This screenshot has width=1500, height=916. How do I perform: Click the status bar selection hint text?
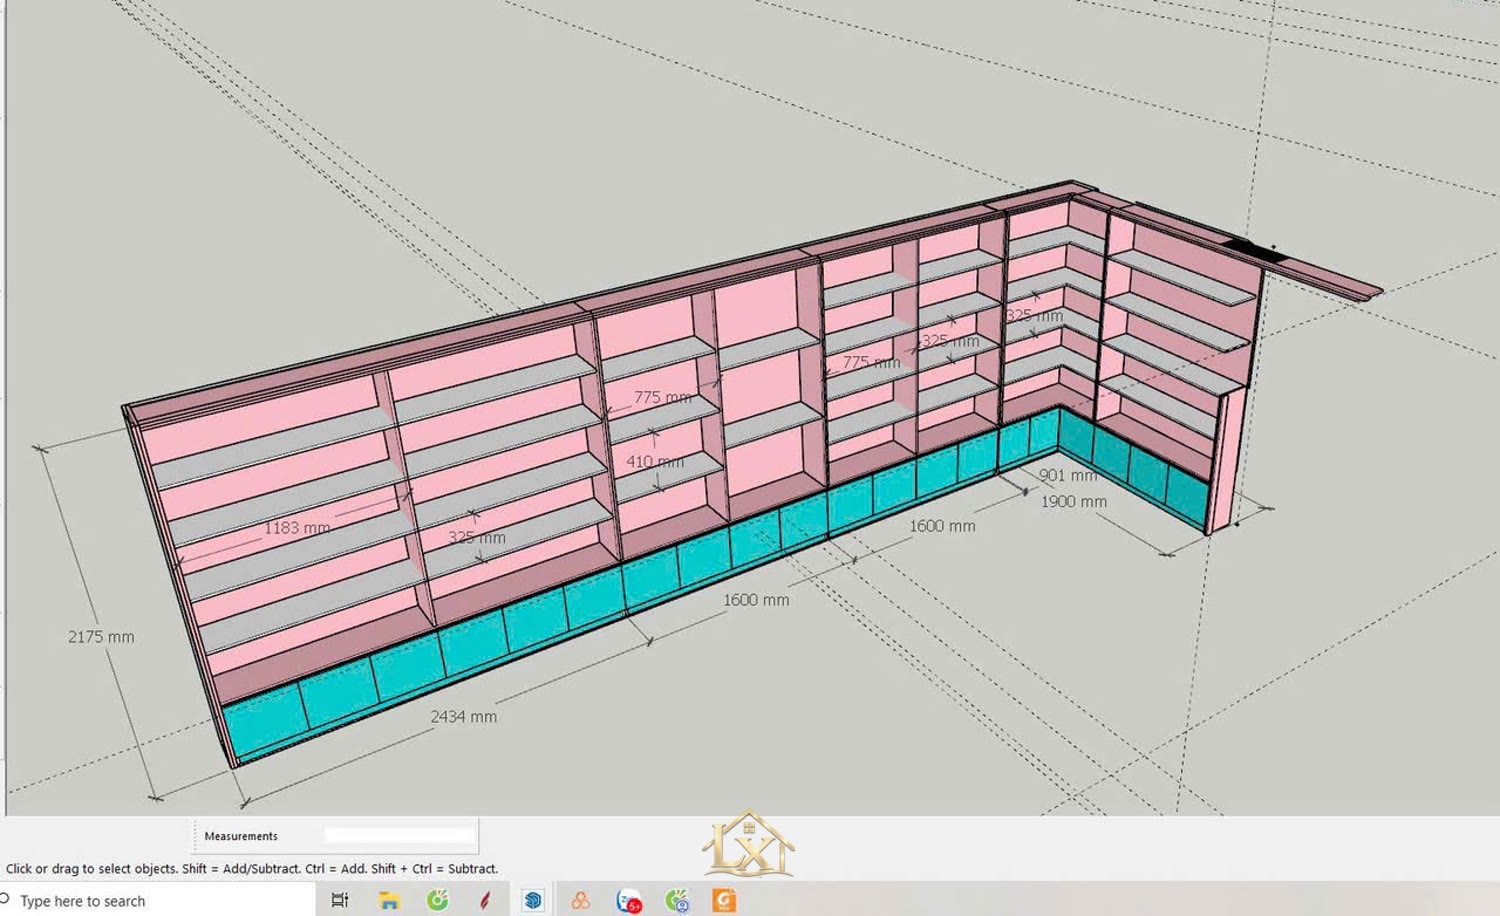[252, 868]
